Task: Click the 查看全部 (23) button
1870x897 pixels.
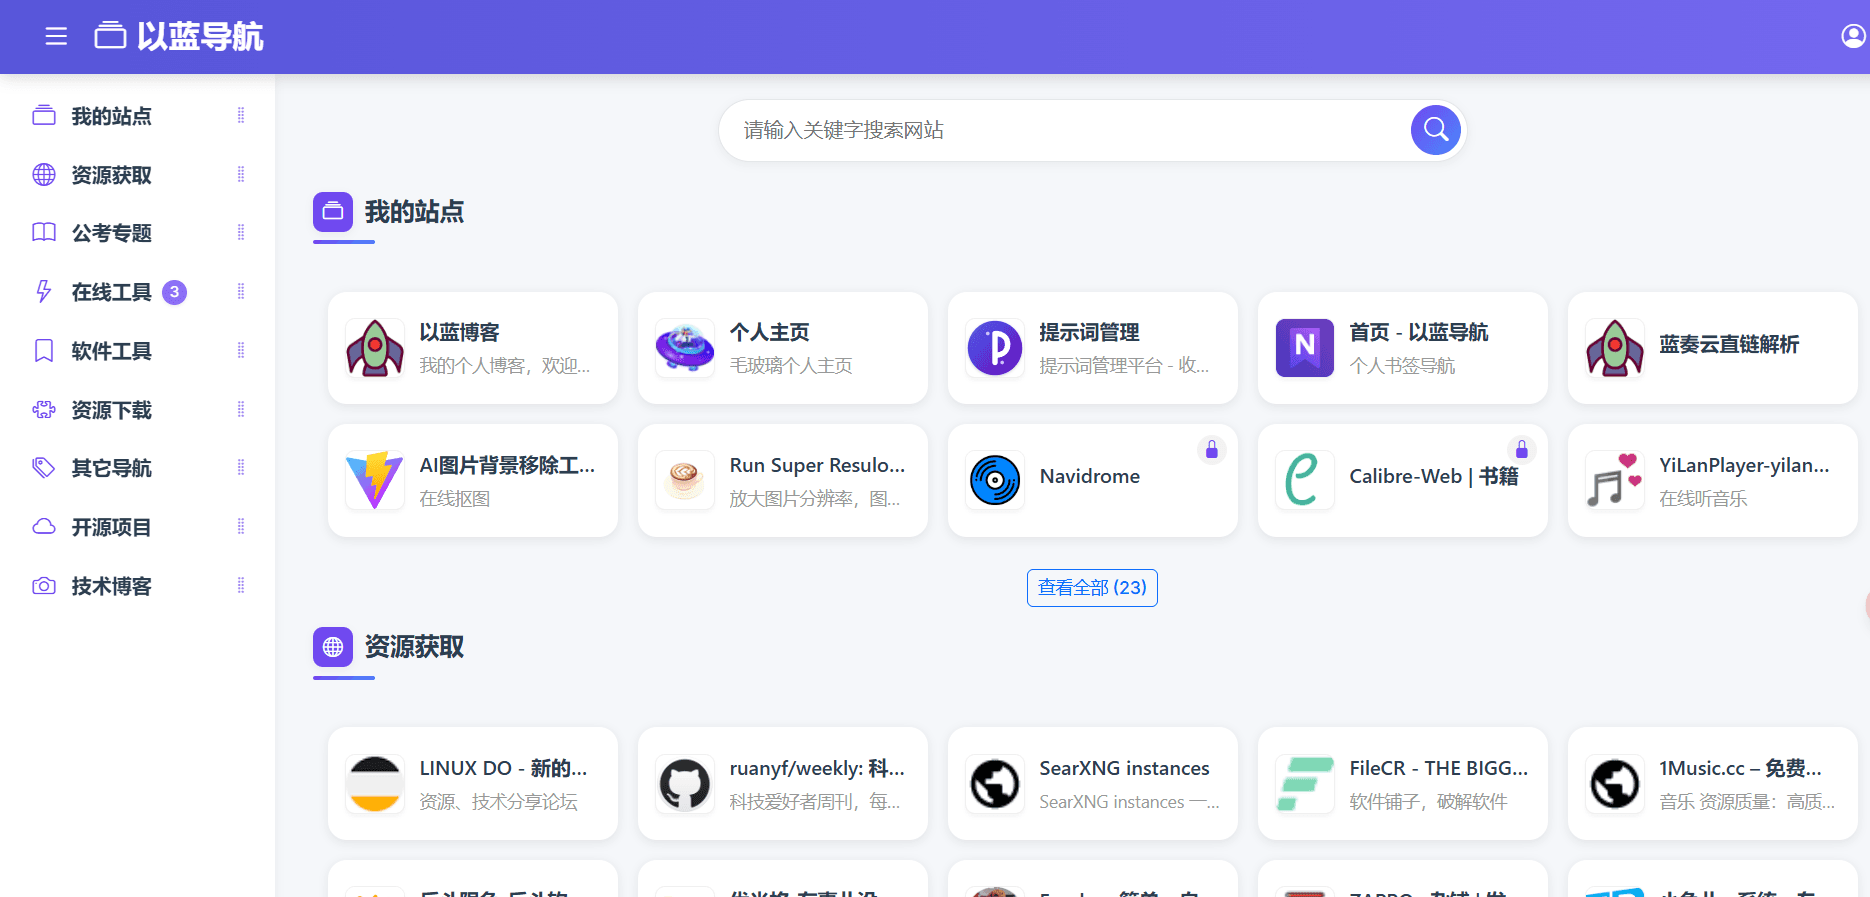Action: coord(1092,588)
